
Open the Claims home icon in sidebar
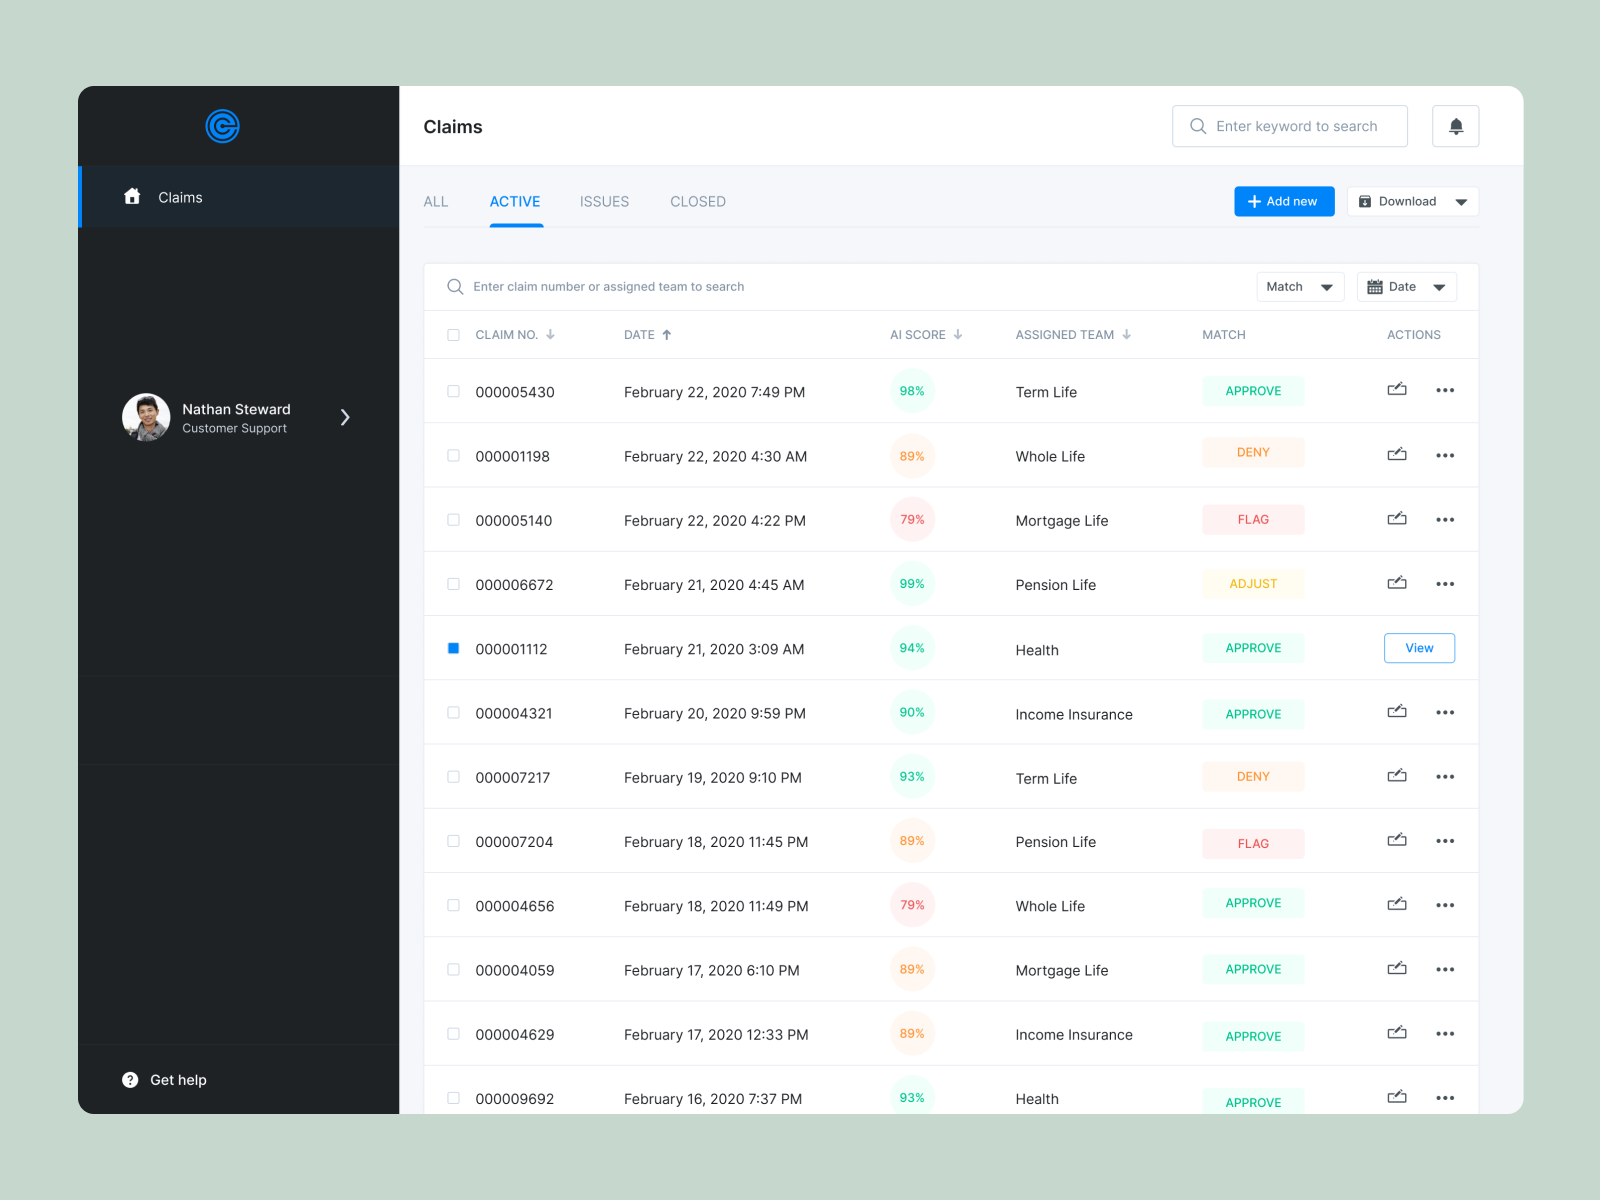[132, 197]
